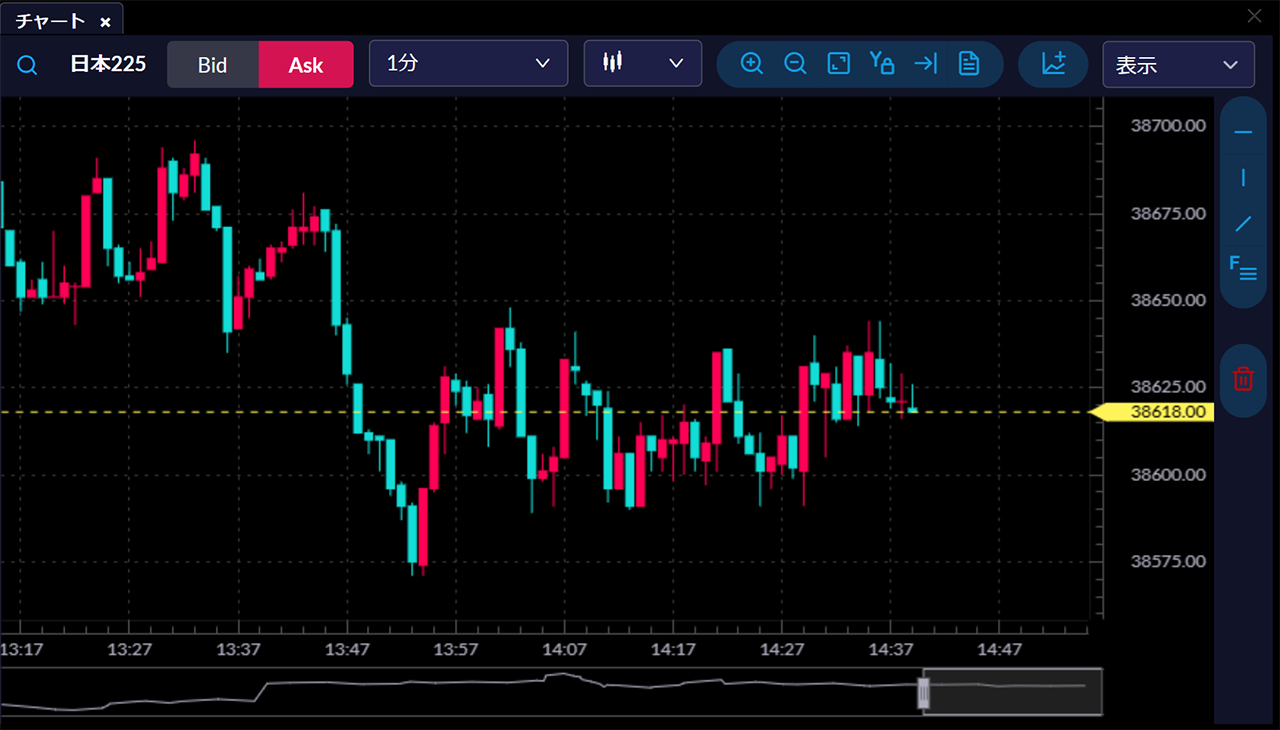This screenshot has height=730, width=1280.
Task: Toggle the Y-axis lock icon
Action: [x=881, y=63]
